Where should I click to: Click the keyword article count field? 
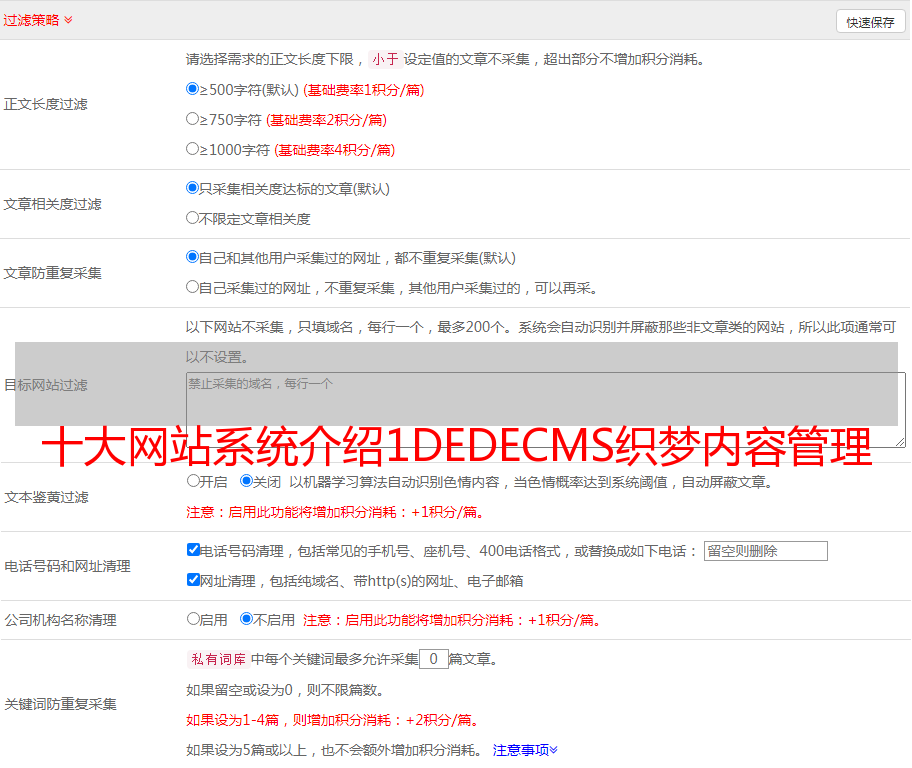click(433, 659)
